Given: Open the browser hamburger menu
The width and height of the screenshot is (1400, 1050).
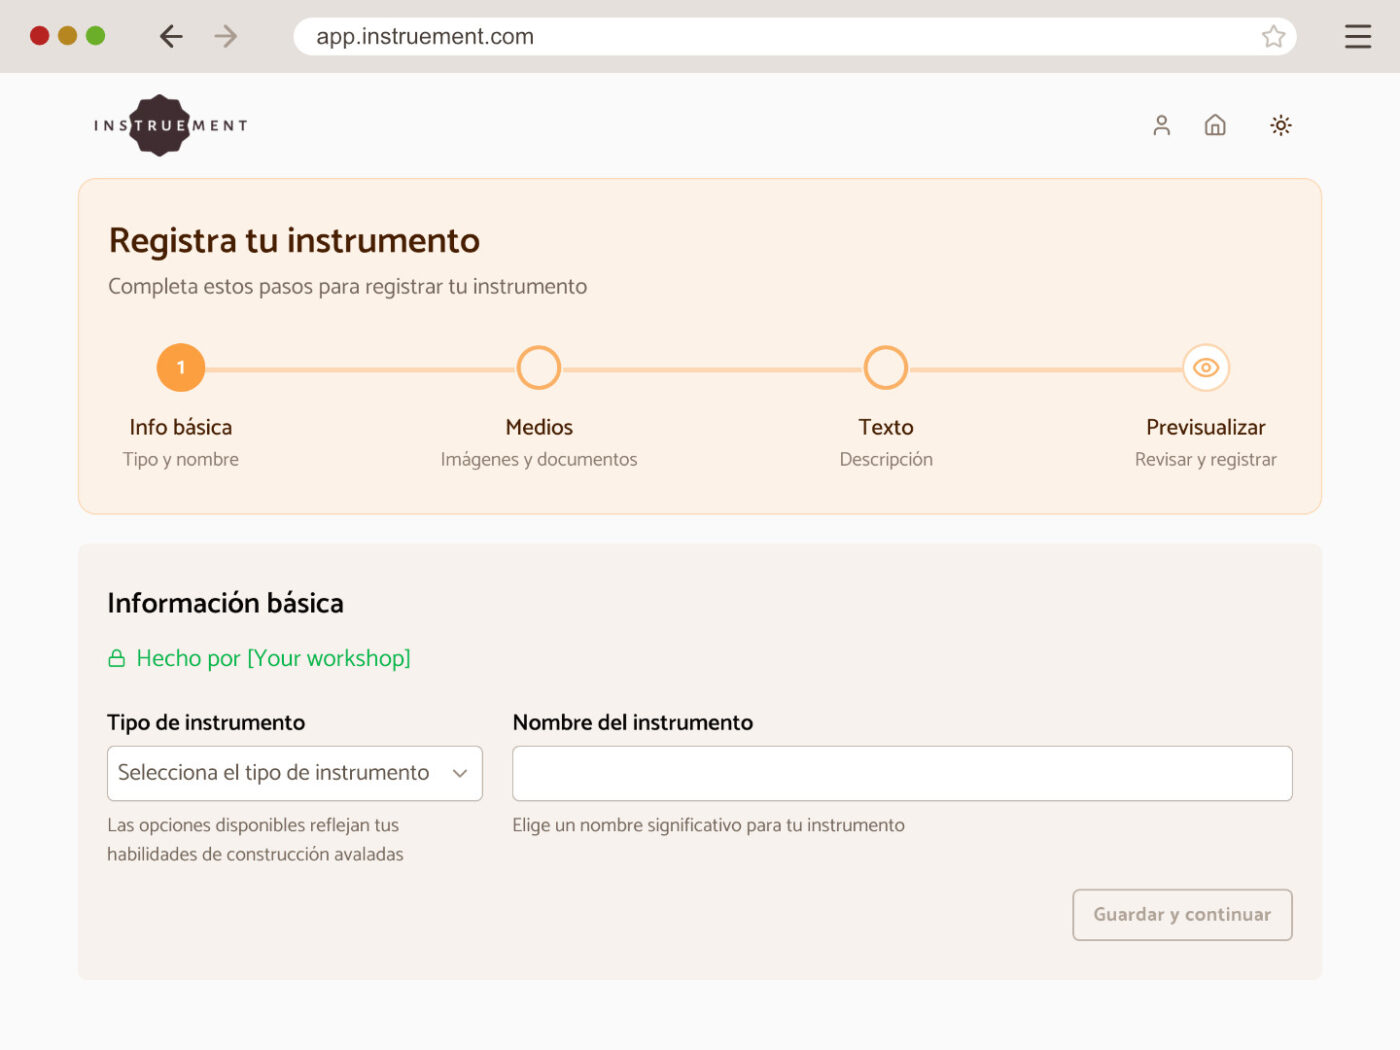Looking at the screenshot, I should pyautogui.click(x=1357, y=37).
